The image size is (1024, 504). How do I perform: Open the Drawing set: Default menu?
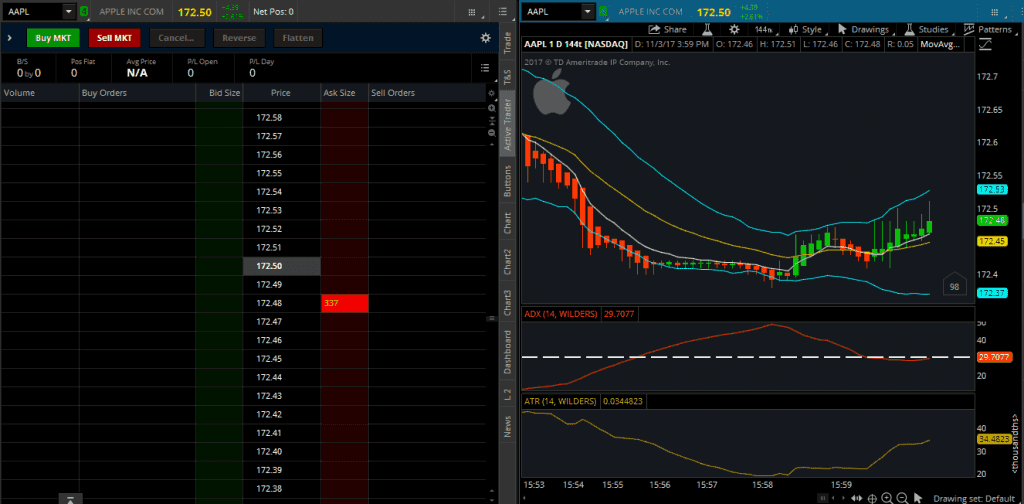(x=974, y=499)
